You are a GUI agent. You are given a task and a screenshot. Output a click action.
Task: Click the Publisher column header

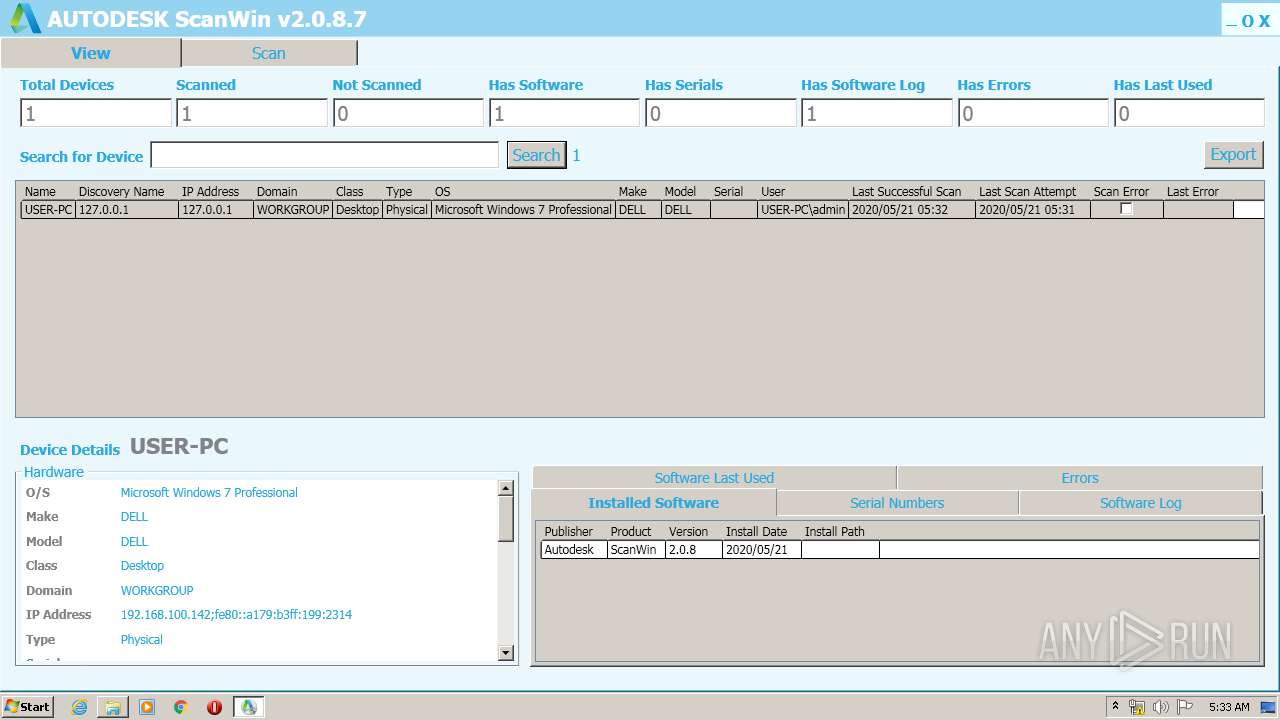(568, 532)
